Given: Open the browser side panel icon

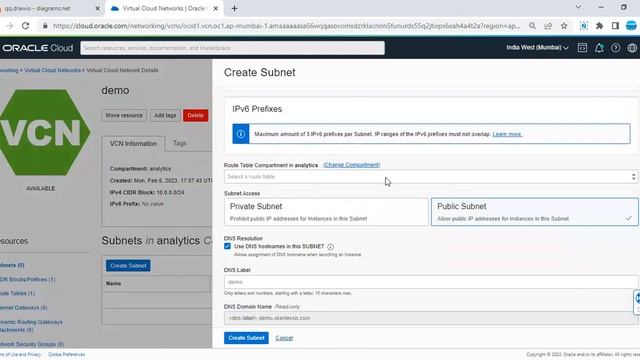Looking at the screenshot, I should point(615,26).
